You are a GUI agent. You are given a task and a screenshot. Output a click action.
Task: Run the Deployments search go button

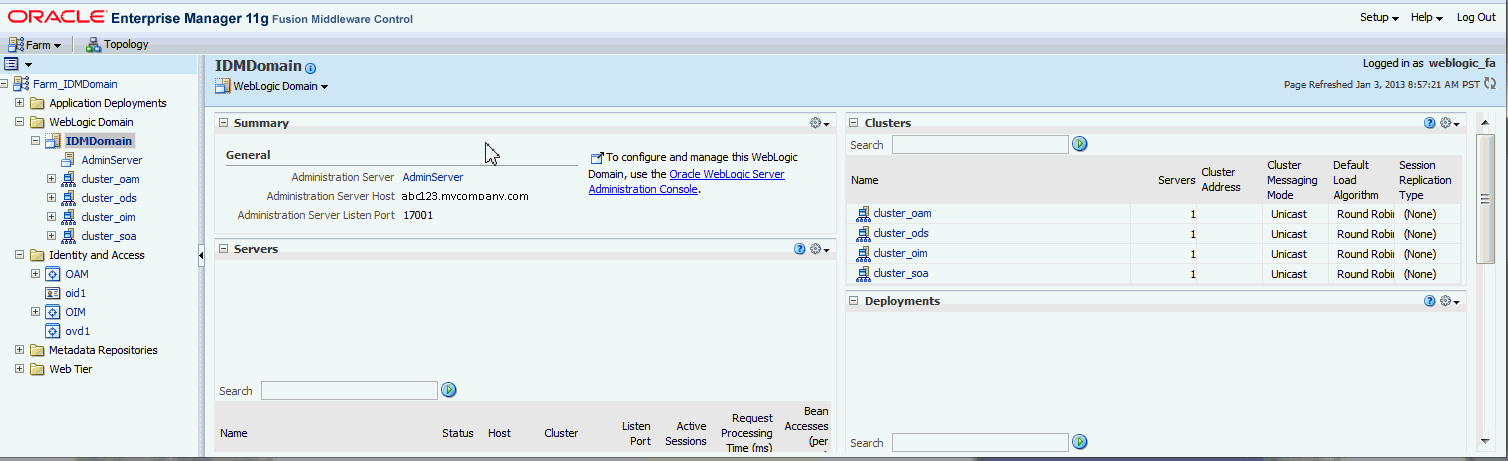coord(1080,442)
